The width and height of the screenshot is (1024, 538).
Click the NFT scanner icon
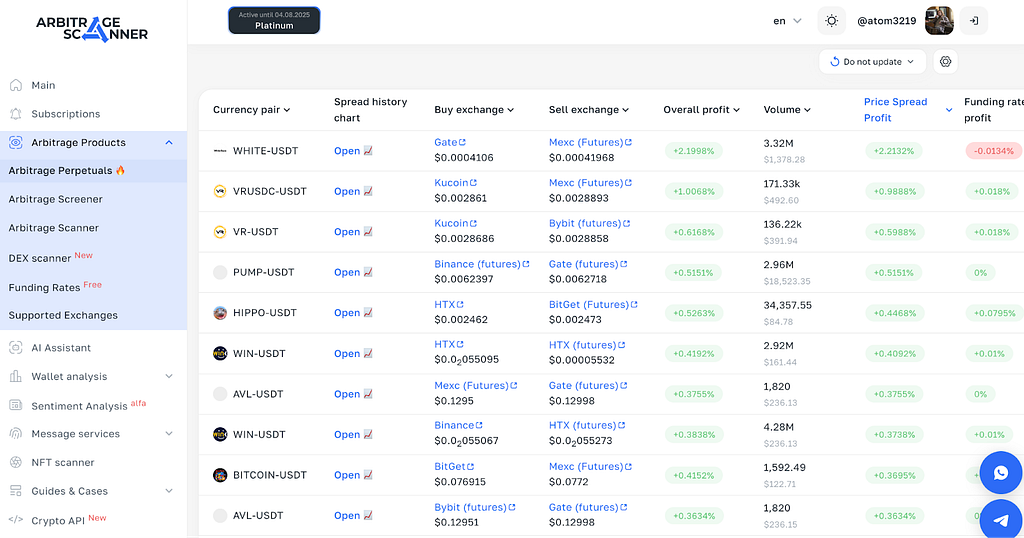pyautogui.click(x=16, y=462)
